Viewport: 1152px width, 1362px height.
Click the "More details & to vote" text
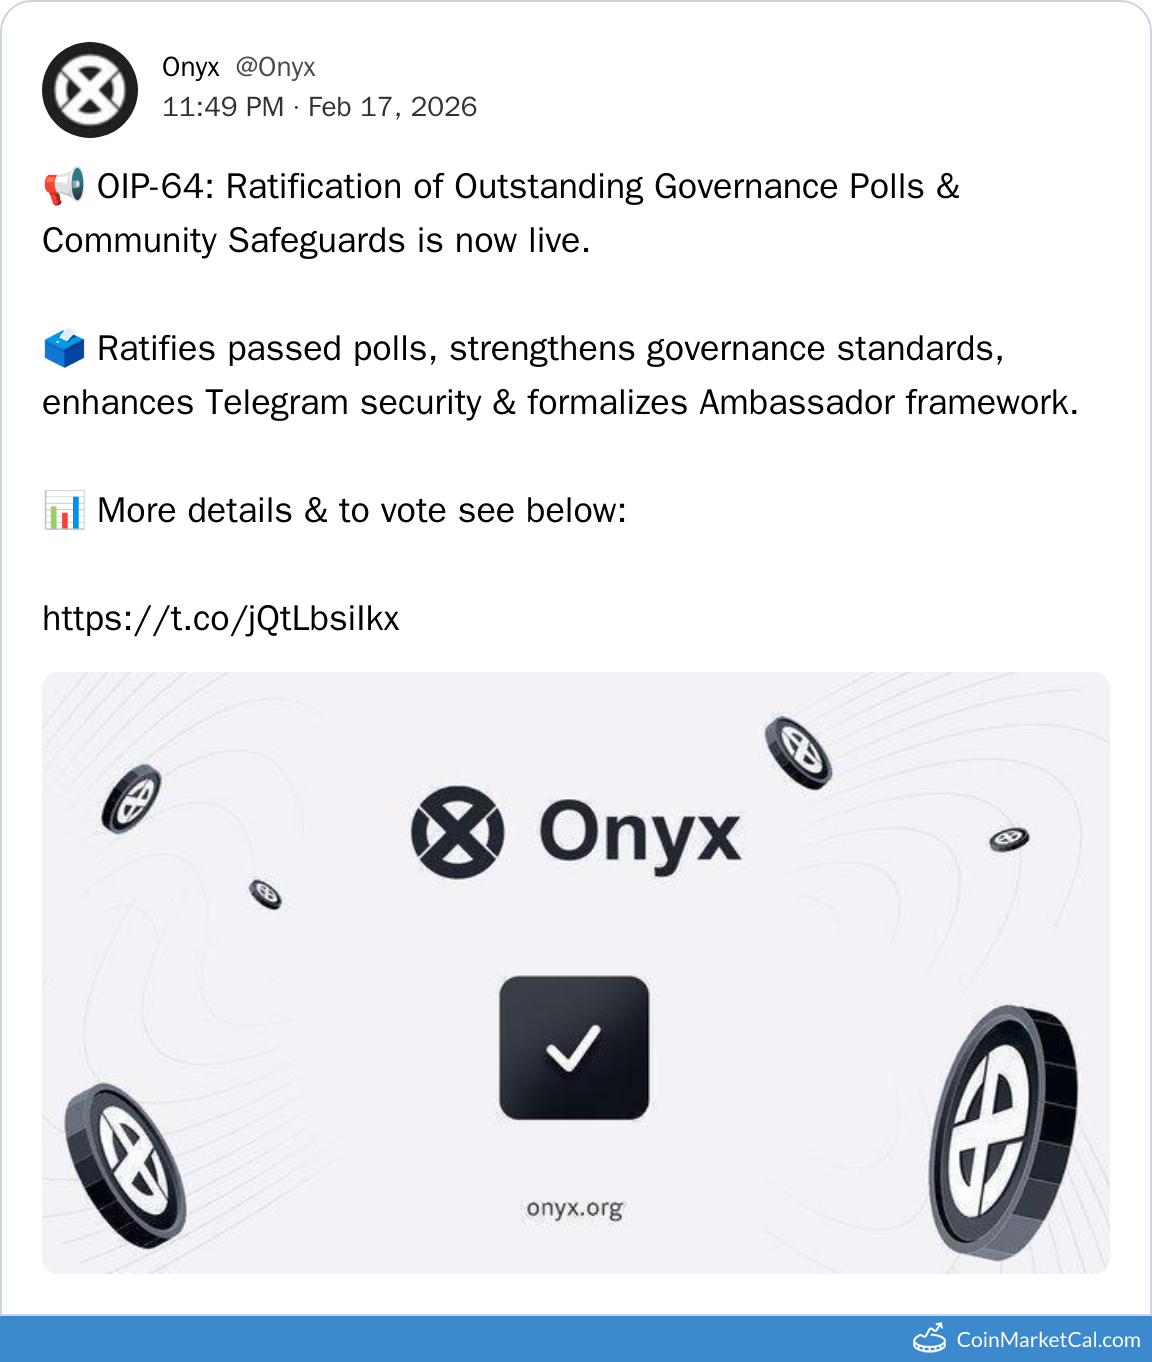point(361,511)
